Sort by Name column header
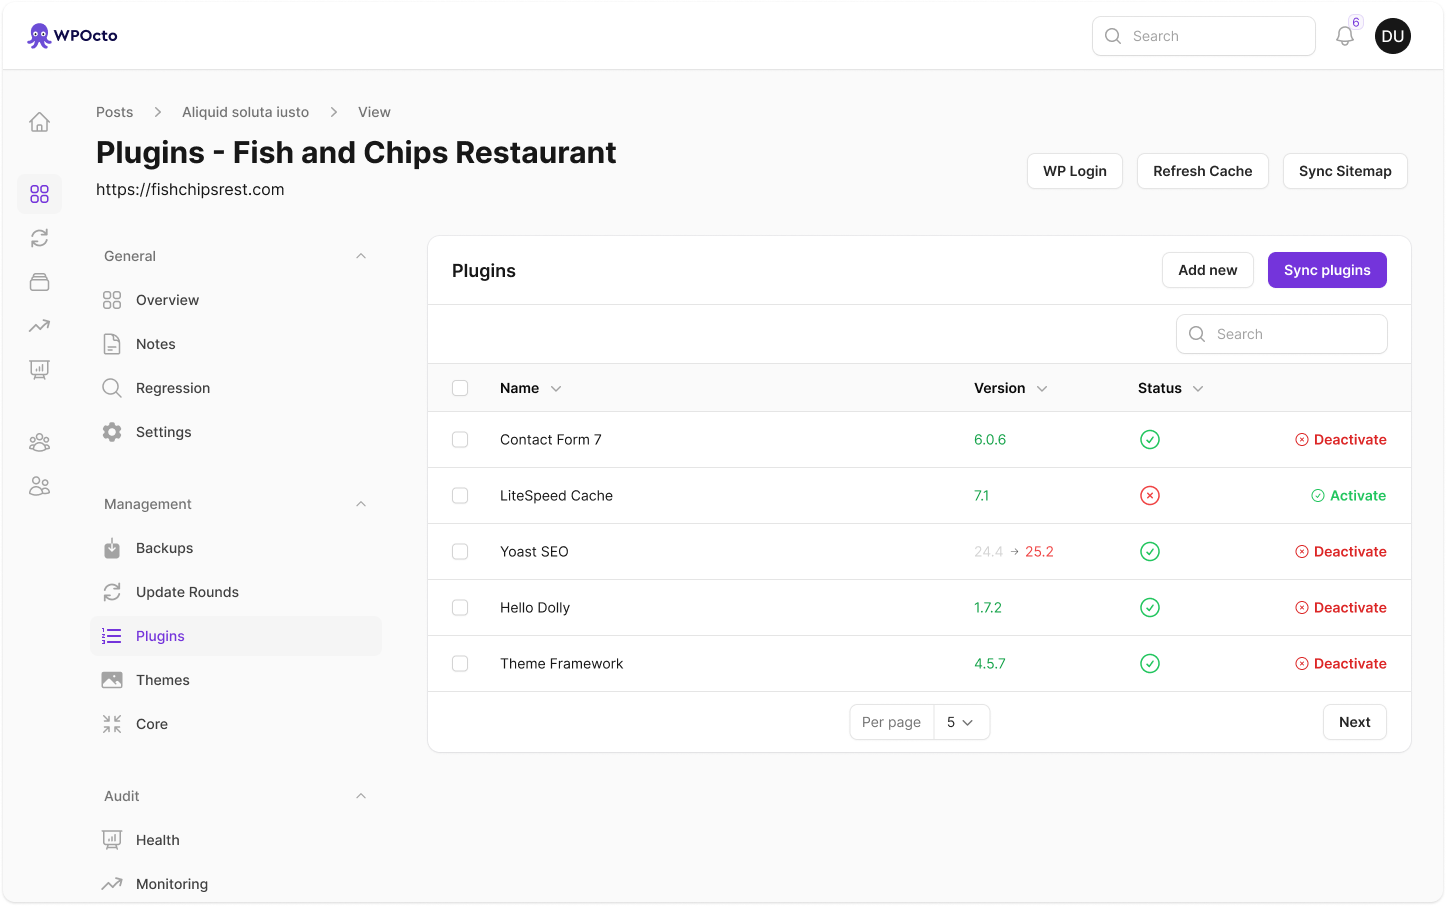Viewport: 1446px width, 906px height. click(531, 388)
